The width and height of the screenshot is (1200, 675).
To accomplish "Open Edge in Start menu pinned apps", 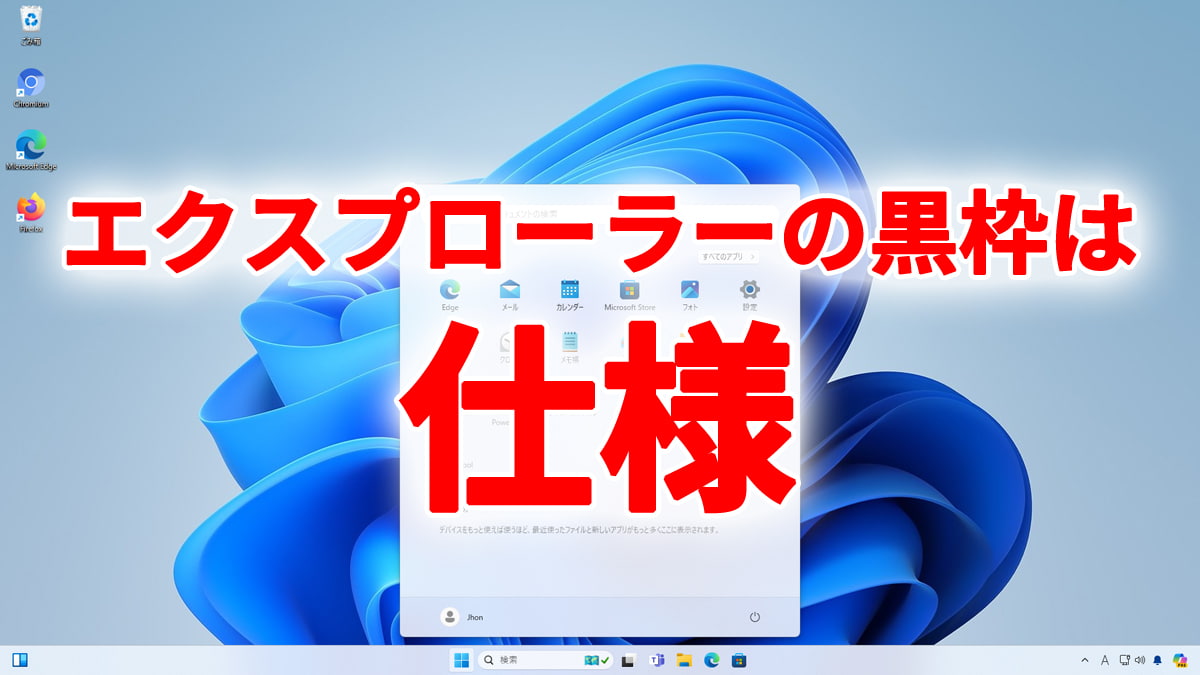I will pyautogui.click(x=450, y=295).
